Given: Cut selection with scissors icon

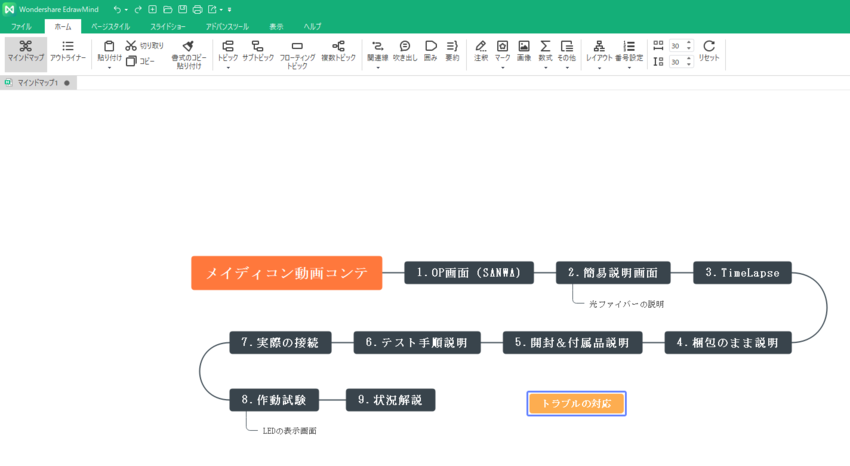Looking at the screenshot, I should pos(131,46).
